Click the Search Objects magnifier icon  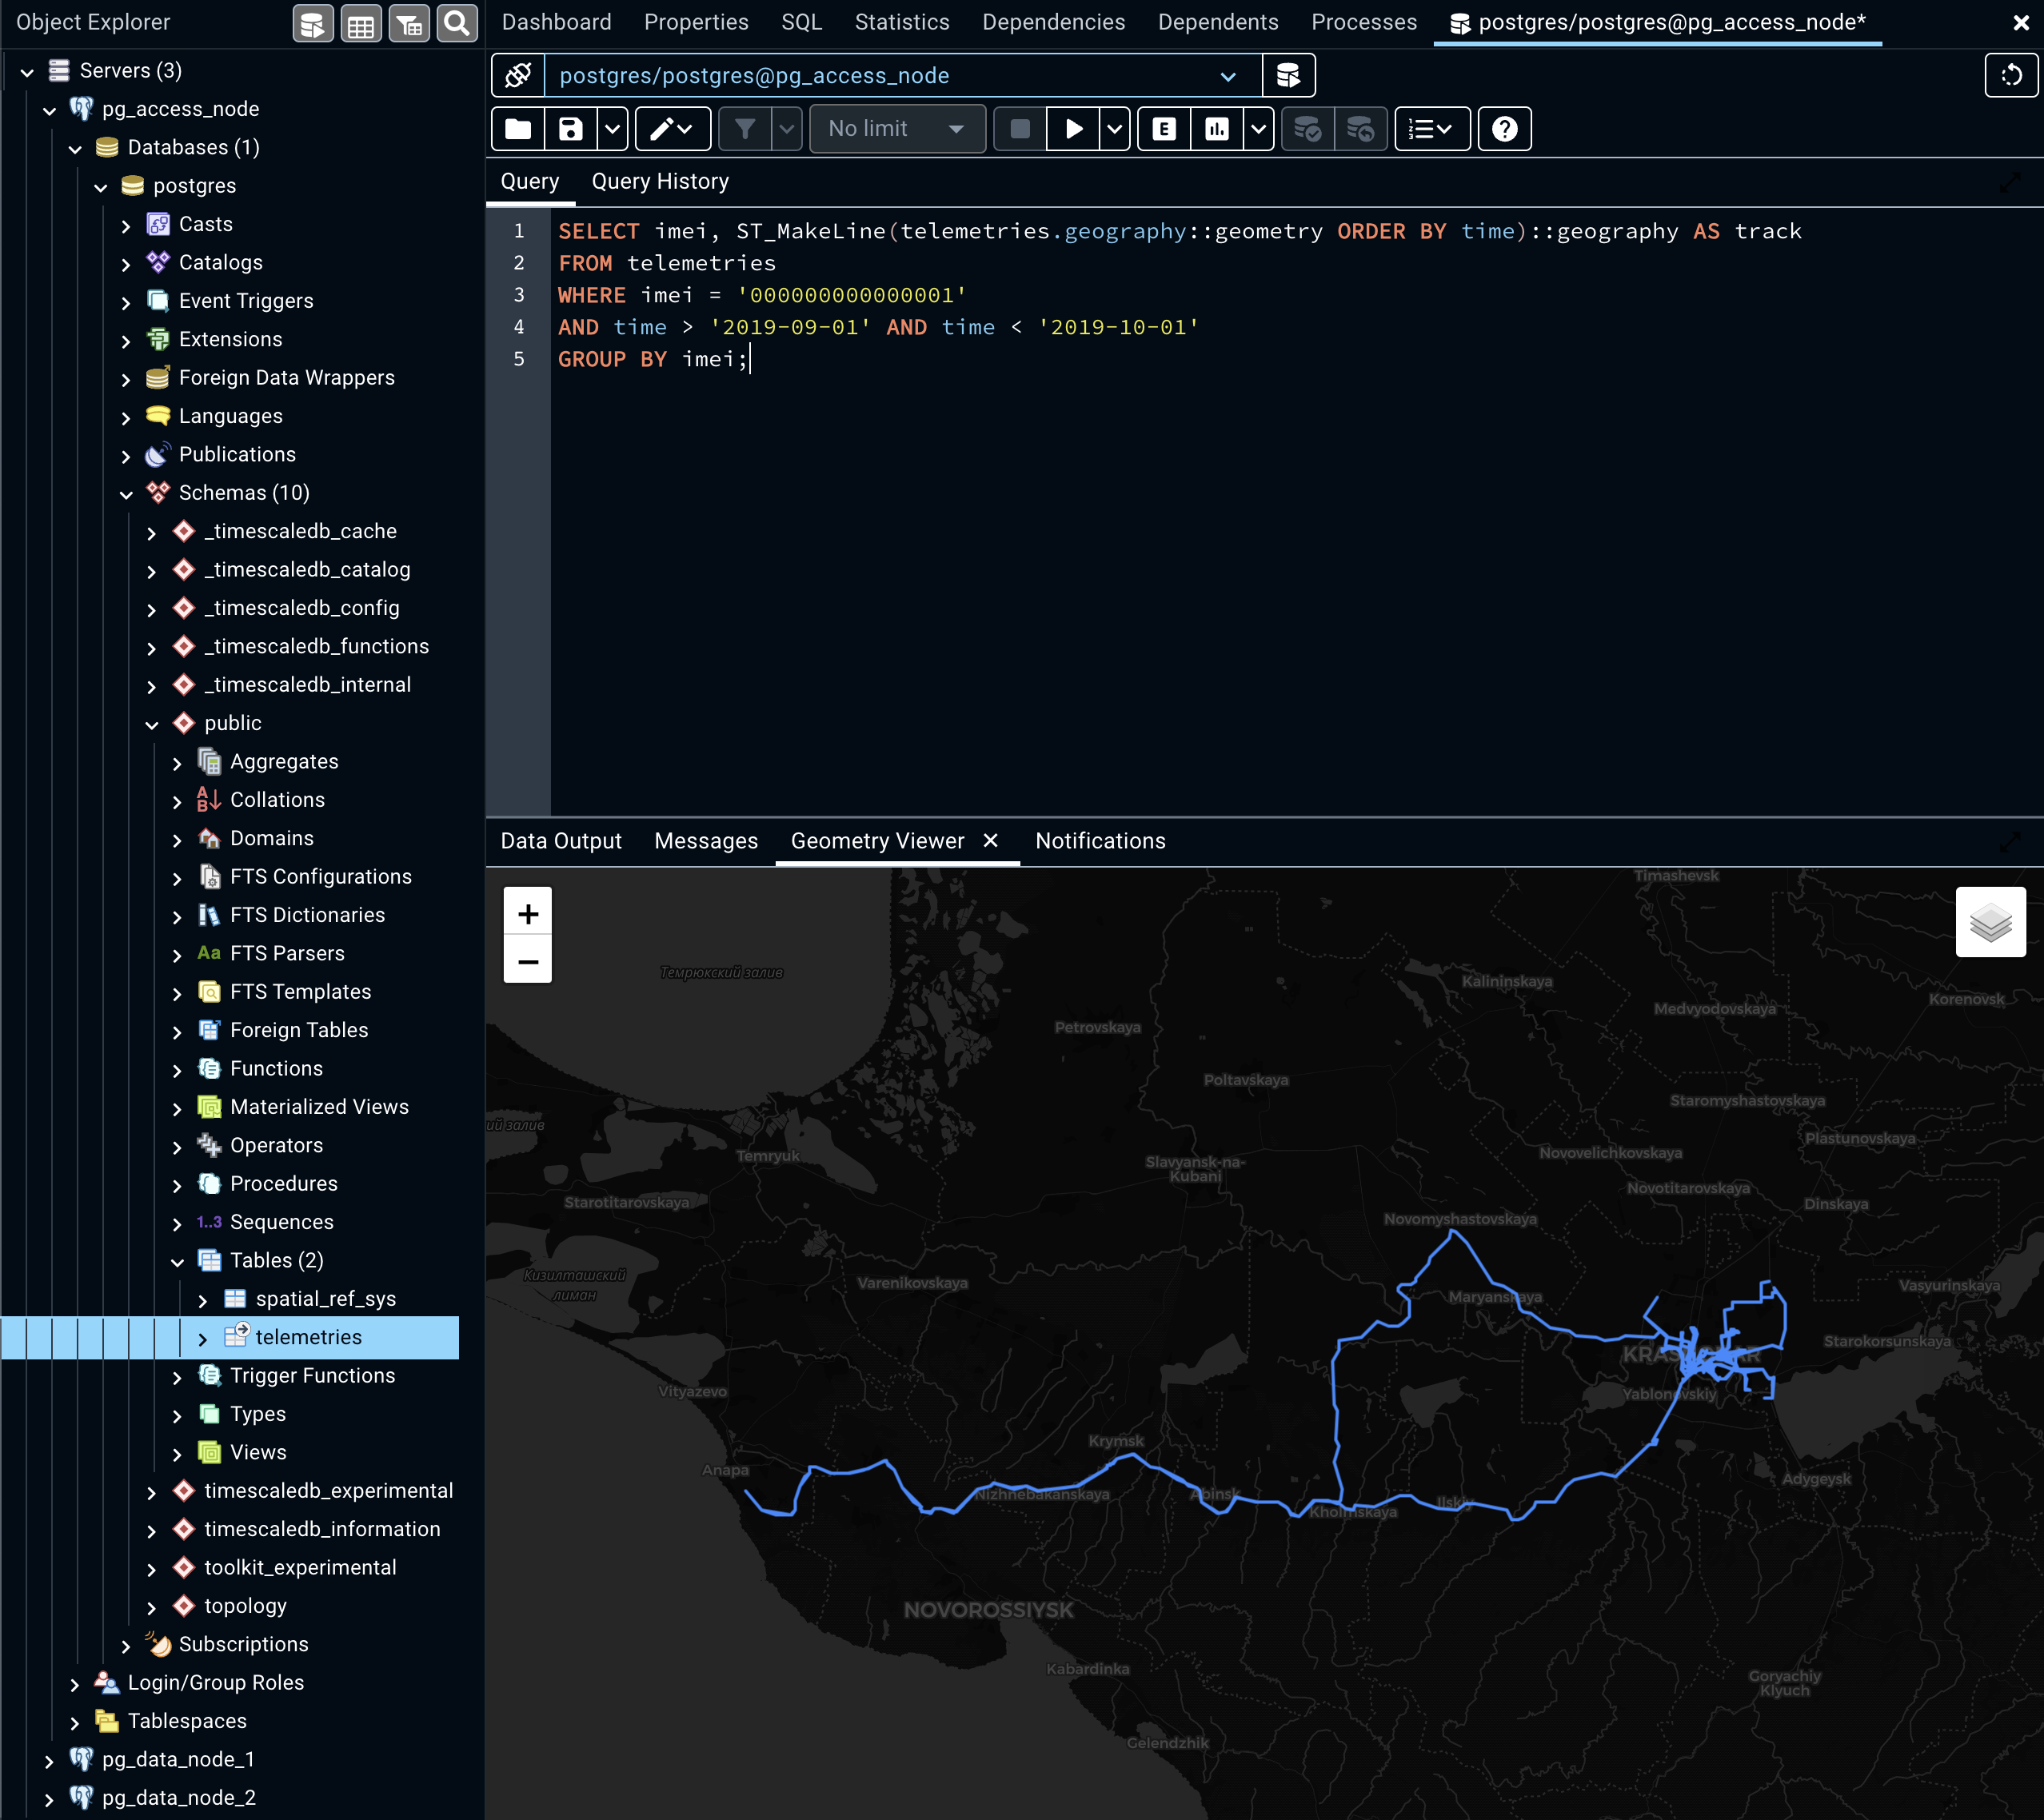pos(457,23)
